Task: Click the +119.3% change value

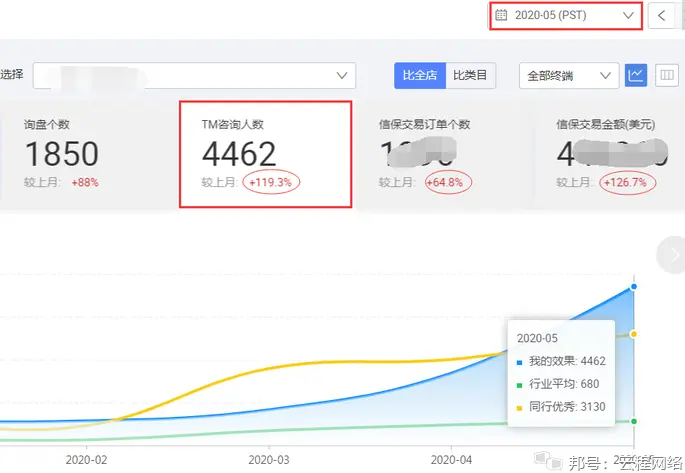Action: [x=270, y=182]
